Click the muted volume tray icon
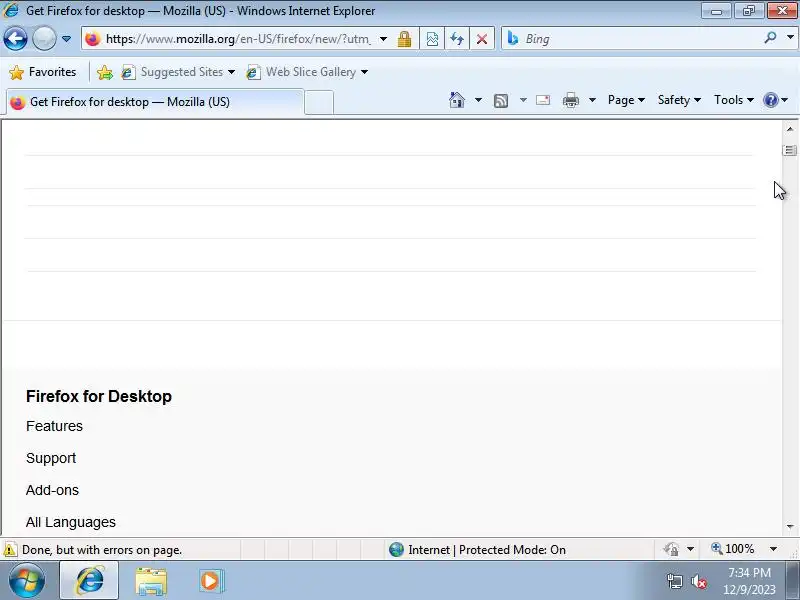800x600 pixels. coord(698,581)
